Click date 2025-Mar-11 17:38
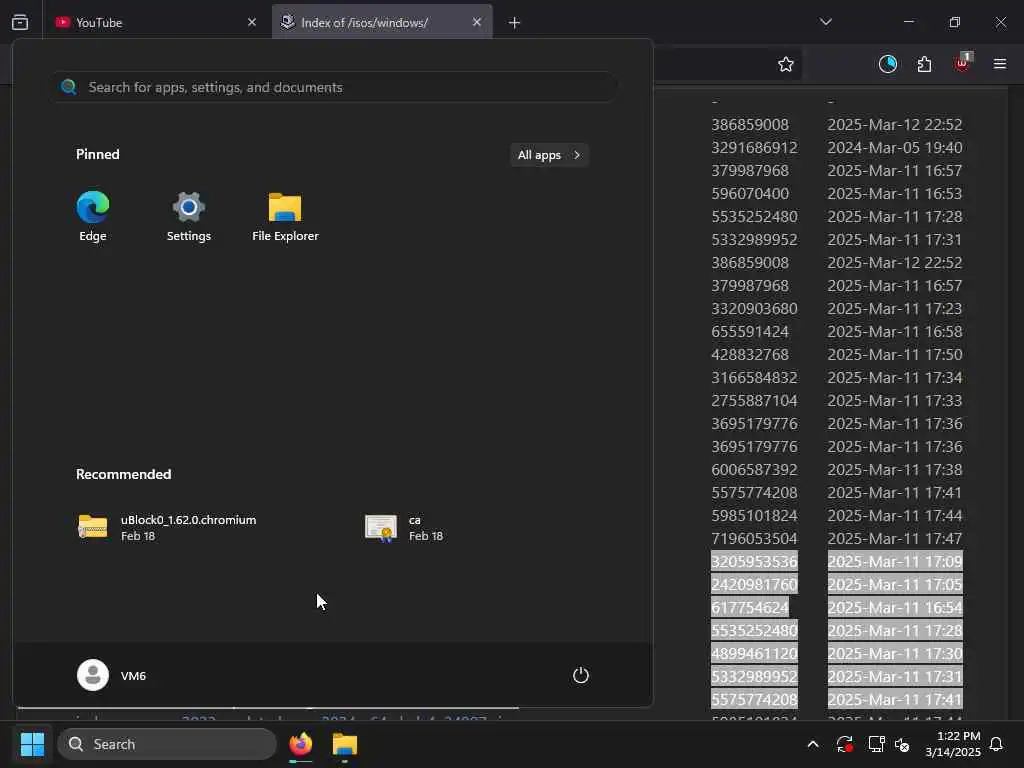This screenshot has width=1024, height=768. pos(895,470)
